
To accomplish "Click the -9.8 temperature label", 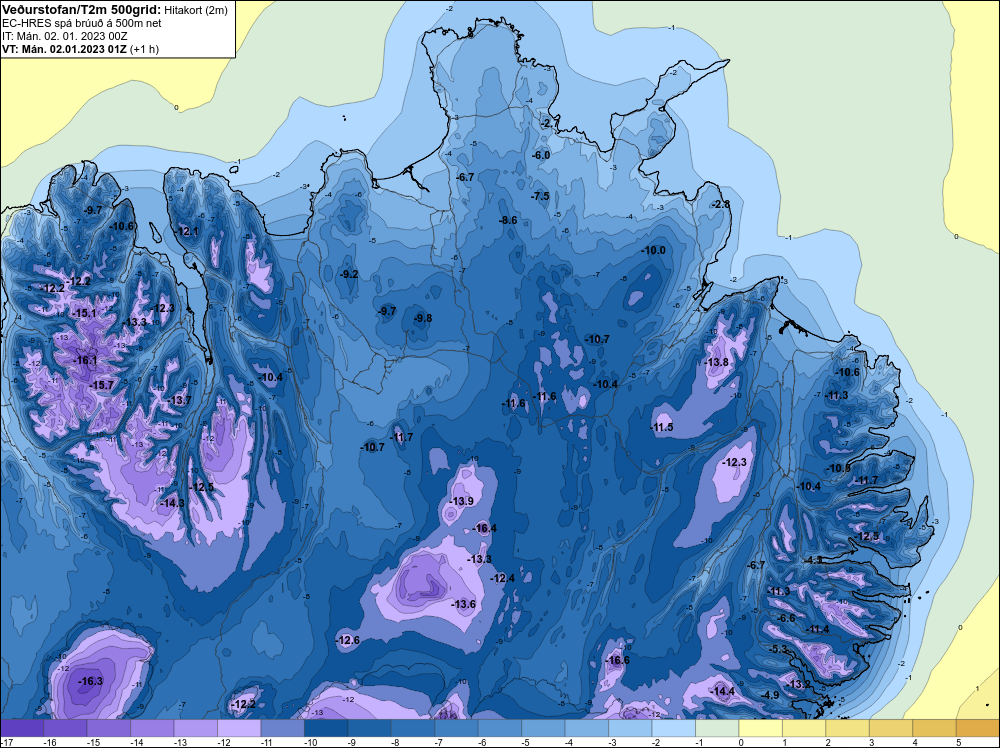I will pyautogui.click(x=422, y=318).
